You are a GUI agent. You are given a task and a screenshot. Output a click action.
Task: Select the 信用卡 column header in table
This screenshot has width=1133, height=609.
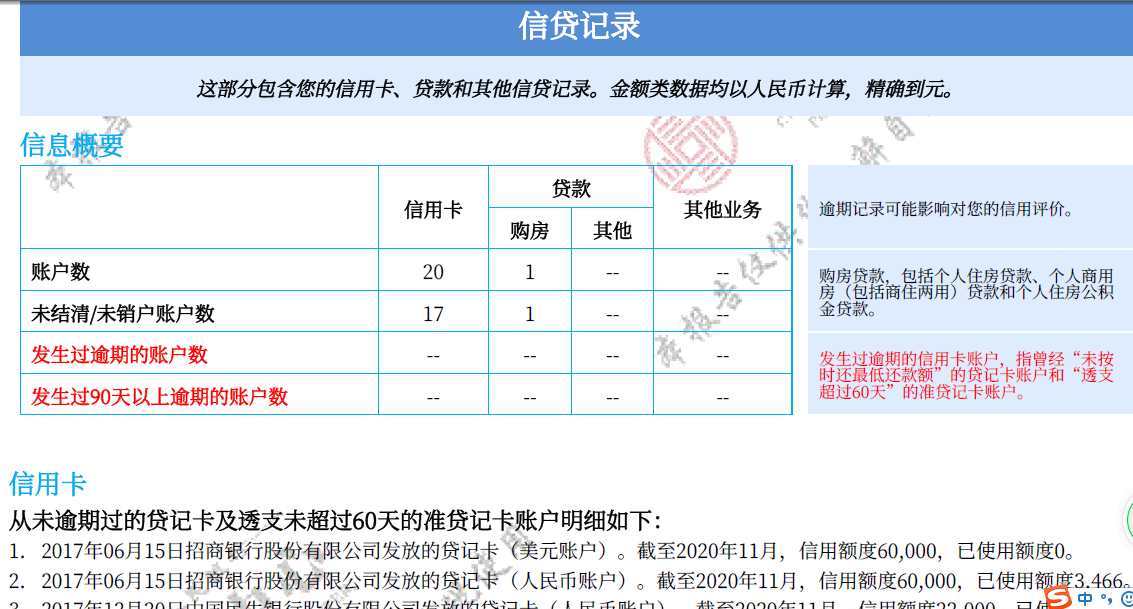432,207
